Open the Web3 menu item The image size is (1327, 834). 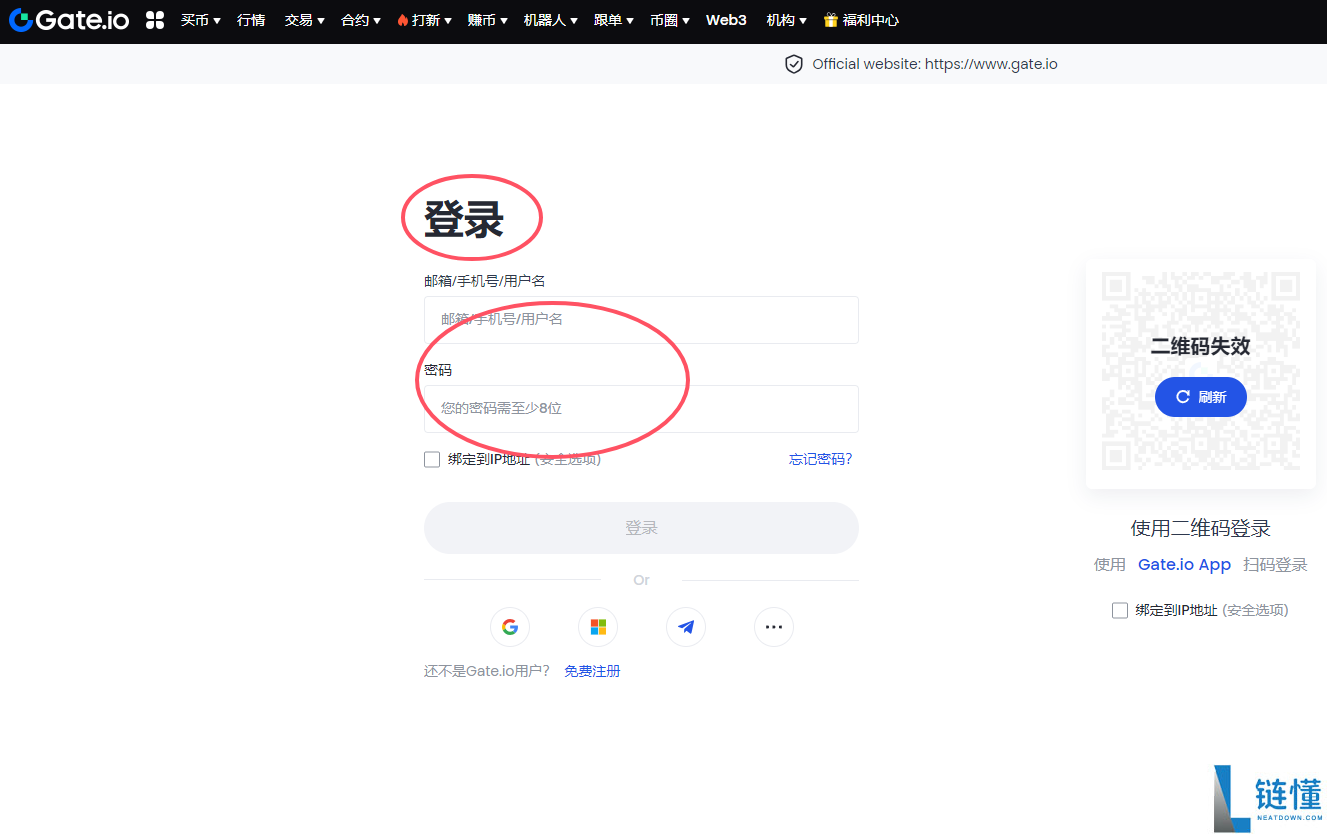point(726,20)
